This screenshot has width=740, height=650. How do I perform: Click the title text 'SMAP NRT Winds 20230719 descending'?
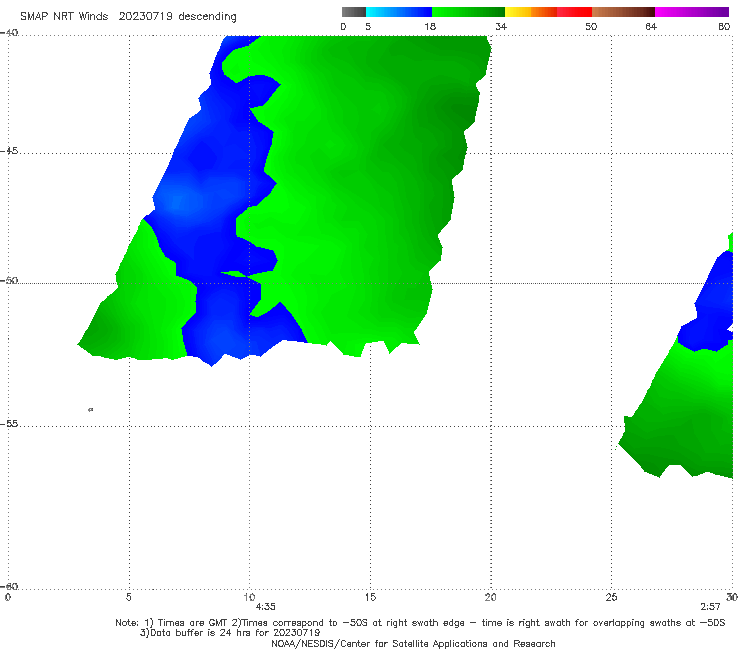pos(128,16)
